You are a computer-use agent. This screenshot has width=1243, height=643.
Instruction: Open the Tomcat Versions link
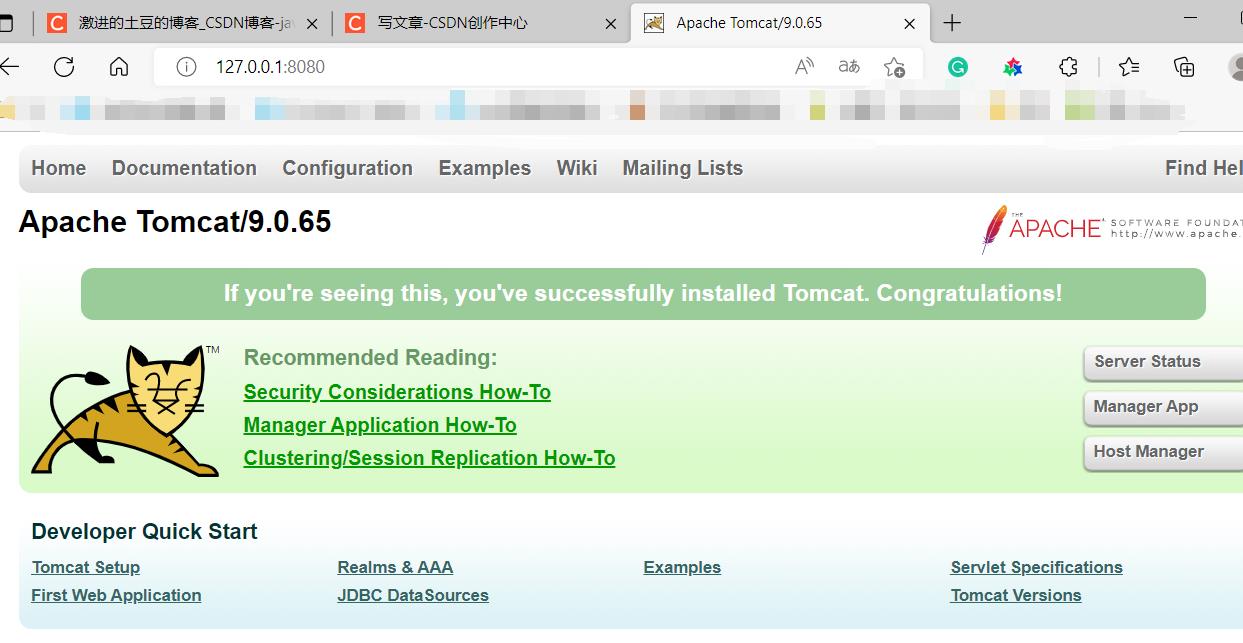point(1016,595)
